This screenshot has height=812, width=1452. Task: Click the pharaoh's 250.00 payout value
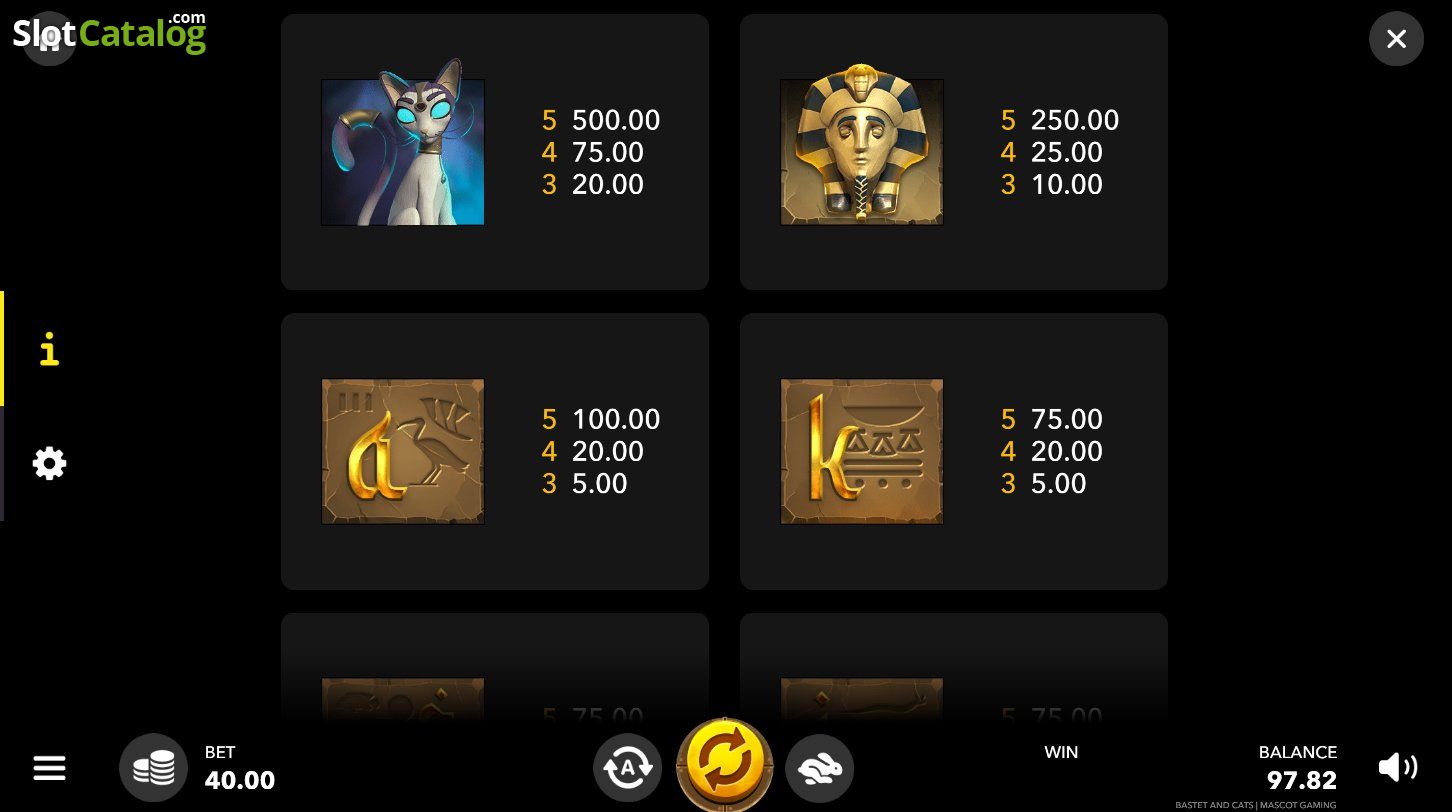pos(1075,120)
